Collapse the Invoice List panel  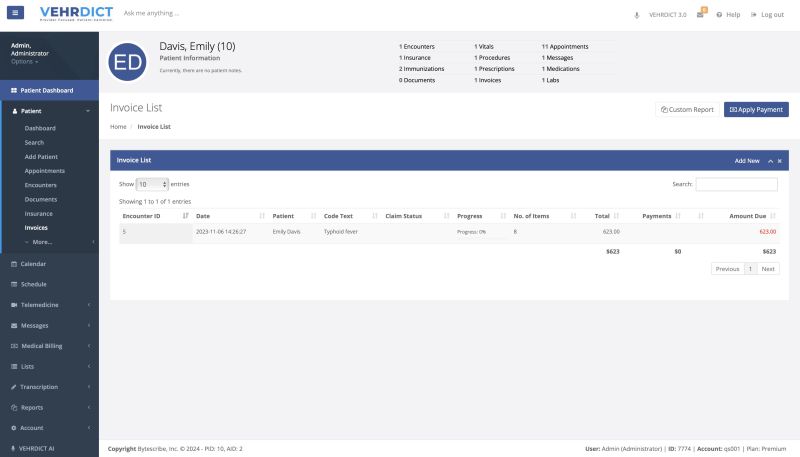coord(770,160)
